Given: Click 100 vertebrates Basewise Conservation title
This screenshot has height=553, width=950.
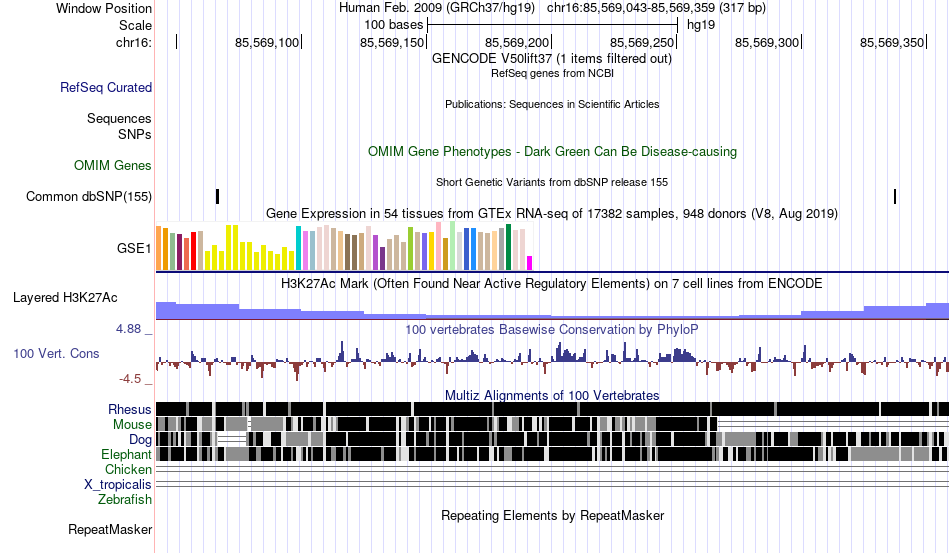Looking at the screenshot, I should [x=552, y=329].
